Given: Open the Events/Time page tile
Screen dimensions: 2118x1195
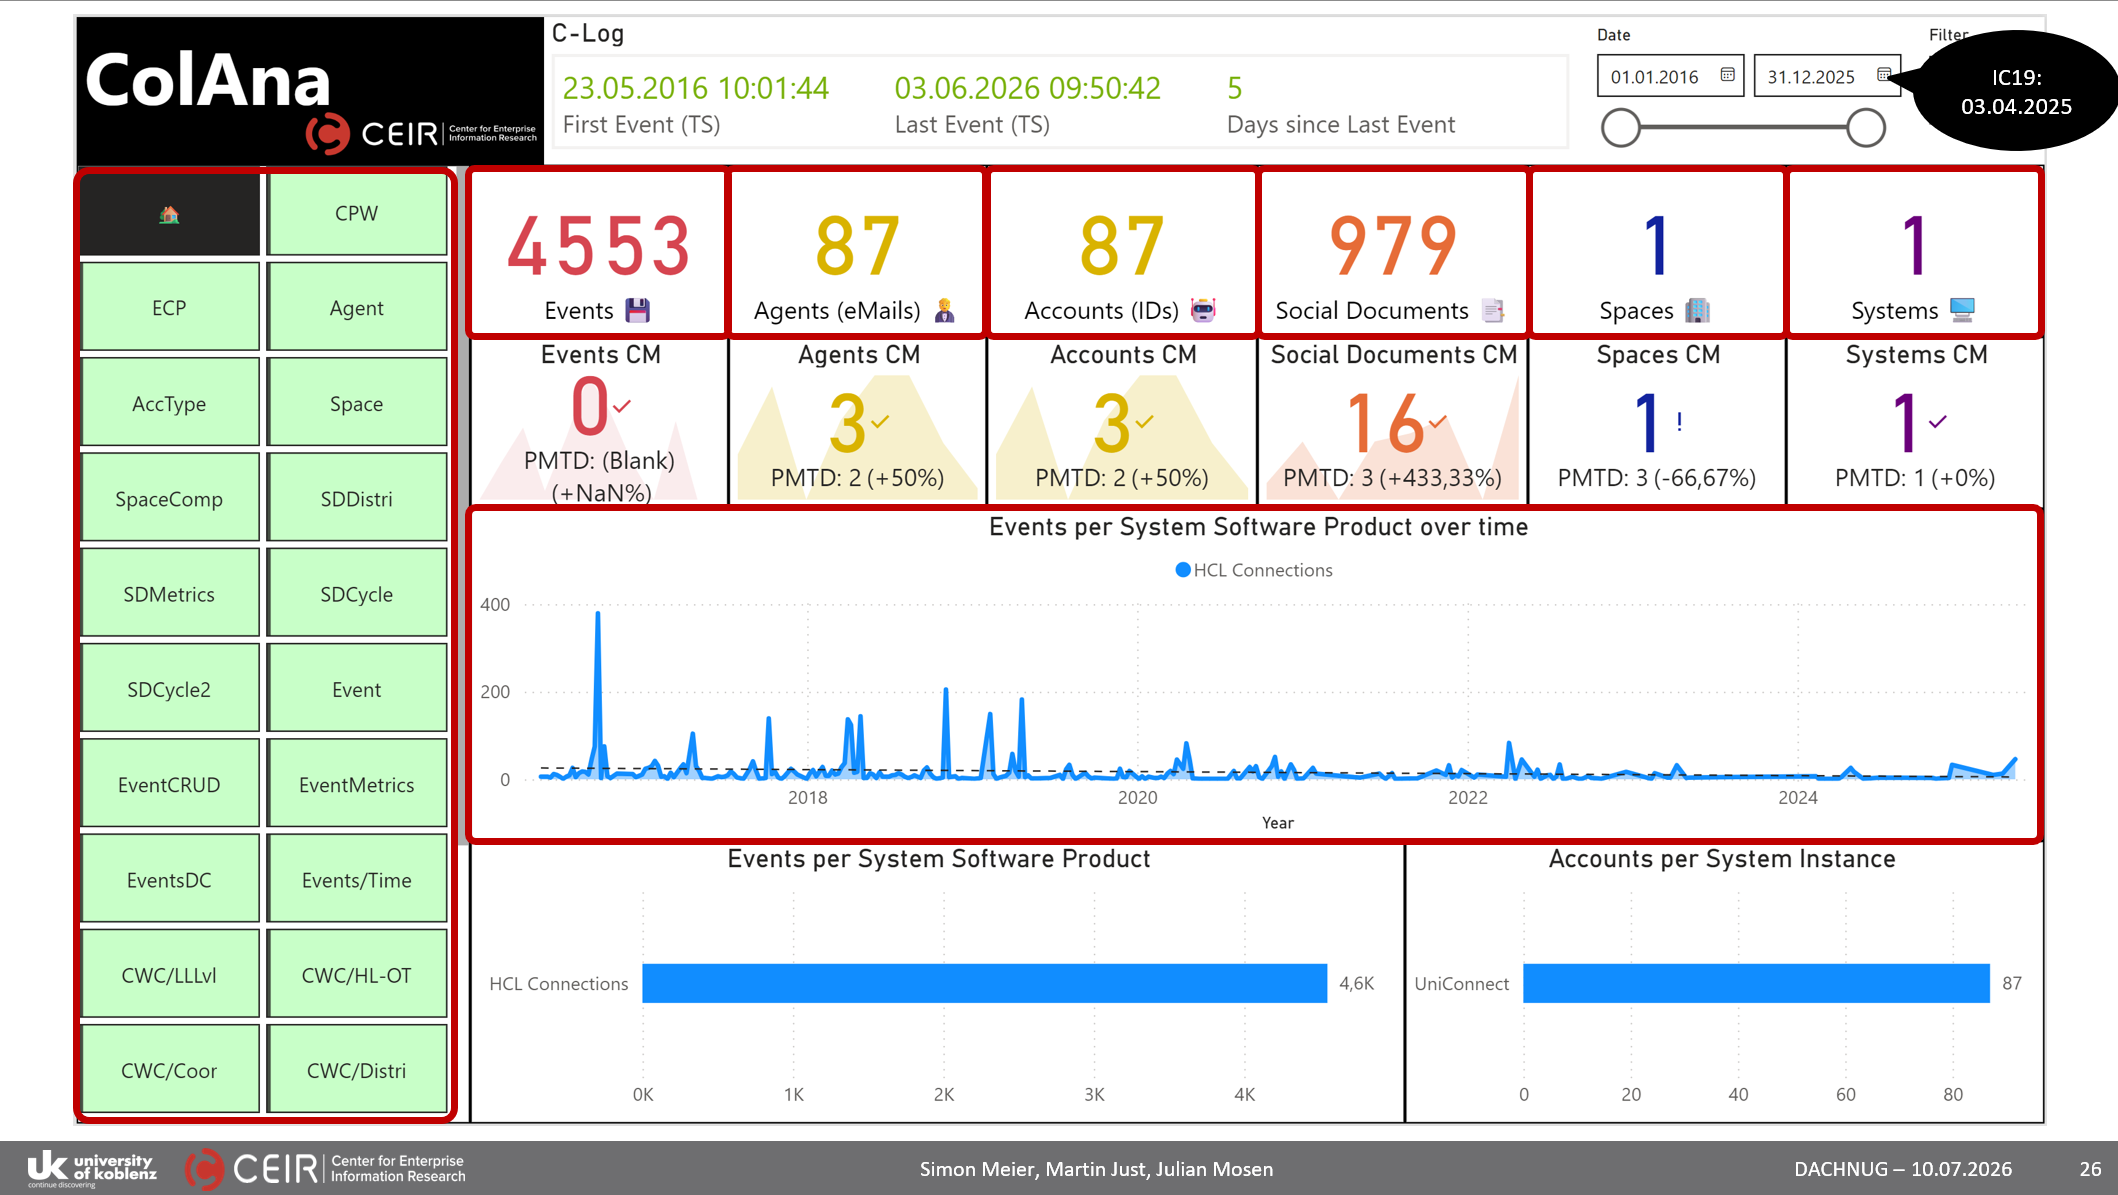Looking at the screenshot, I should (357, 881).
